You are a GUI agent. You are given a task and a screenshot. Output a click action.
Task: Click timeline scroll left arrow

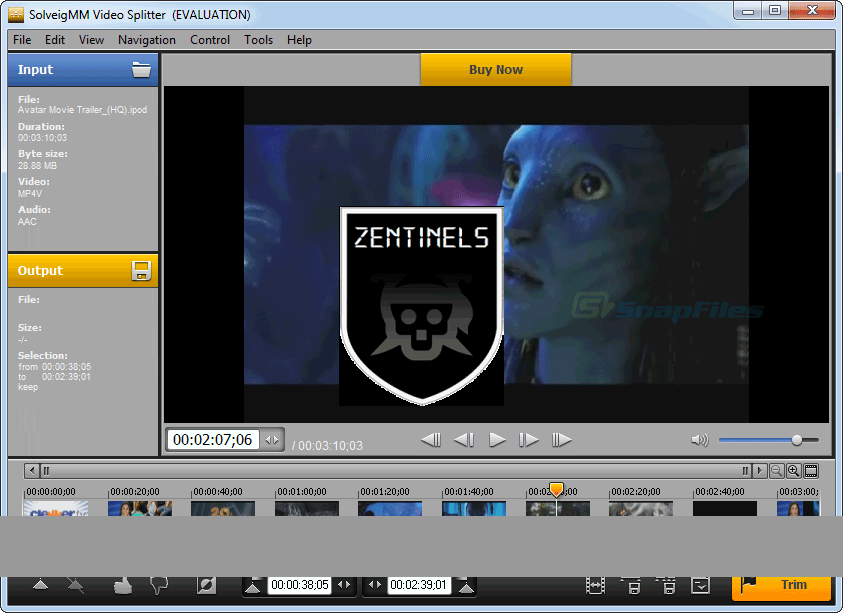pyautogui.click(x=32, y=471)
